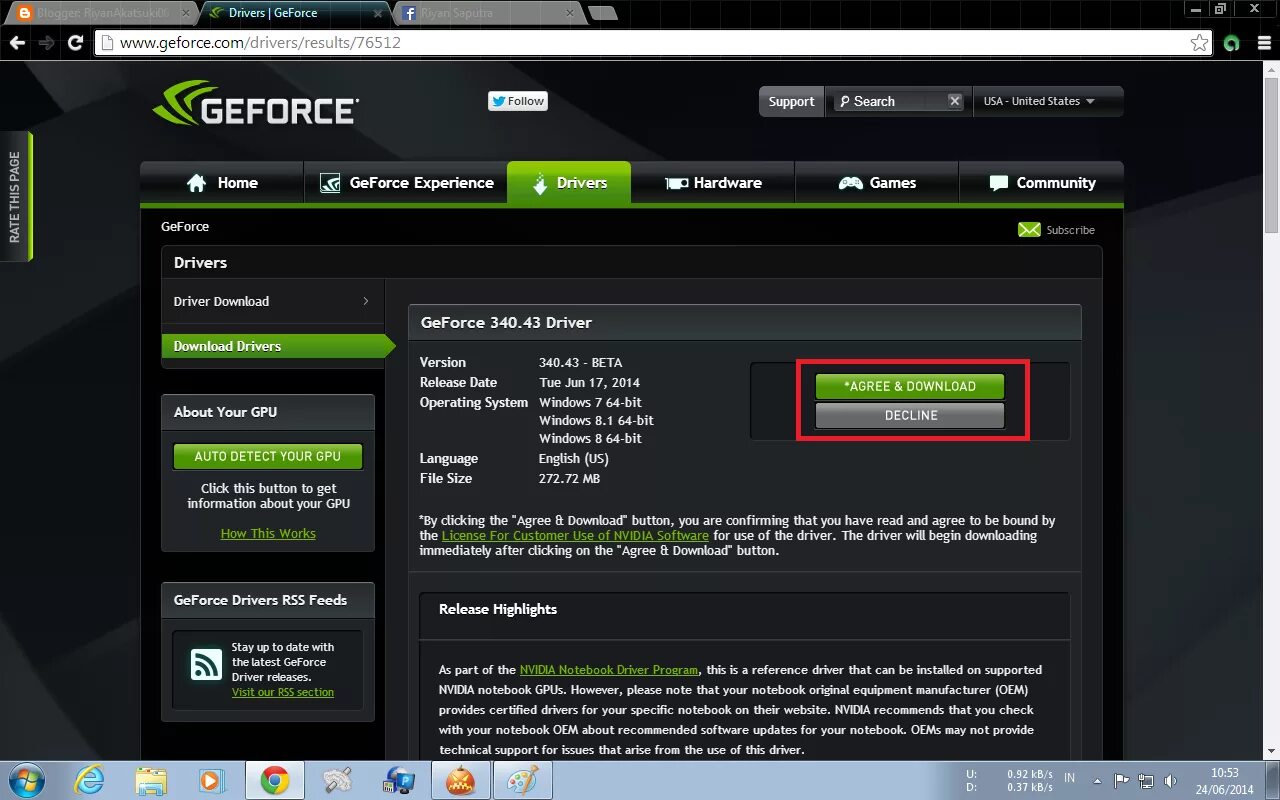Open a new browser tab

click(603, 13)
